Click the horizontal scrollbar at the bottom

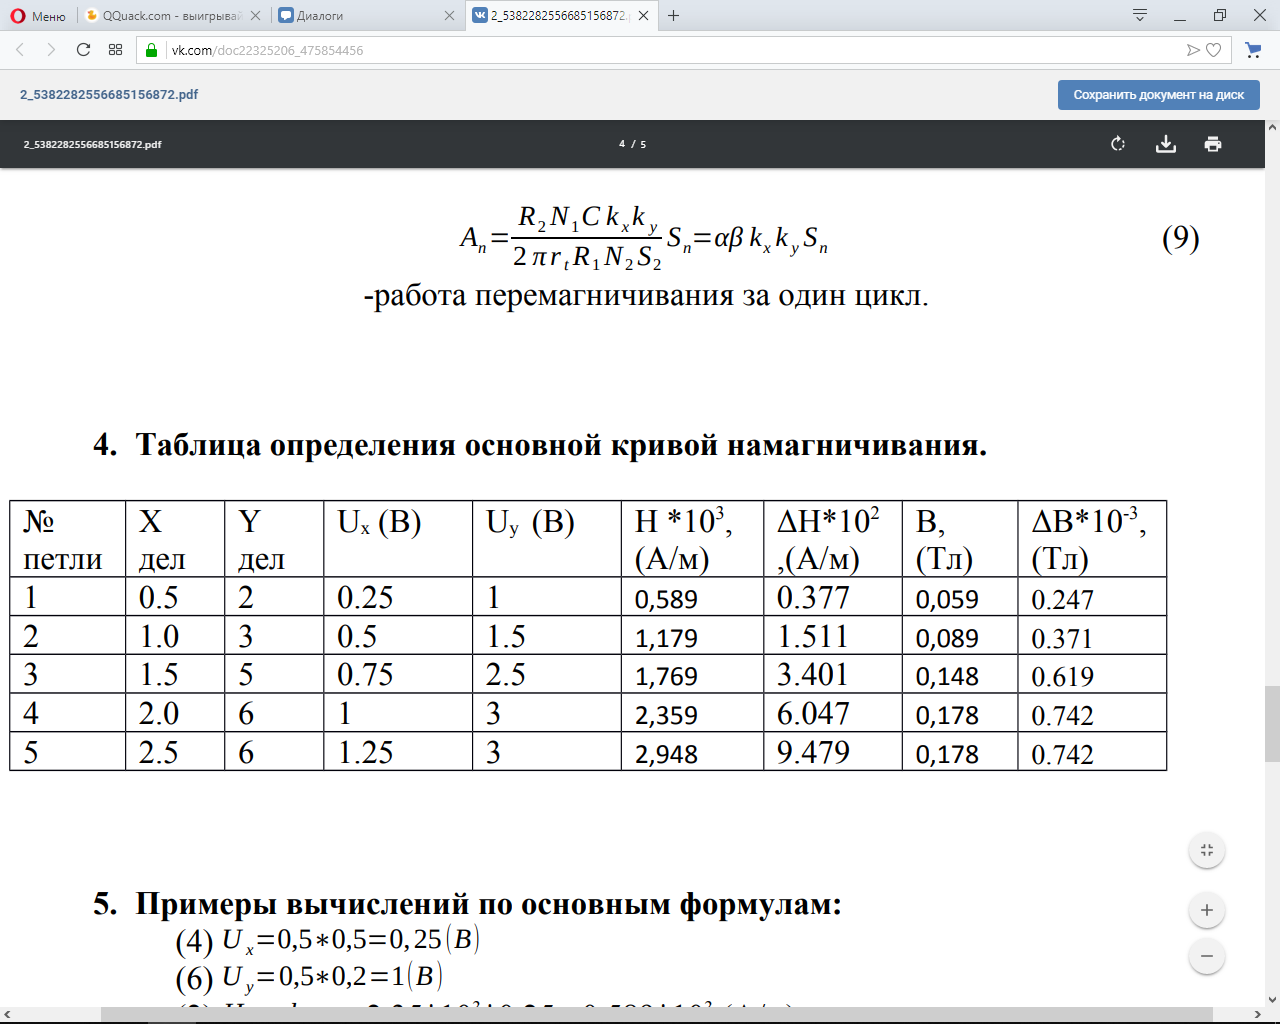pos(657,1015)
